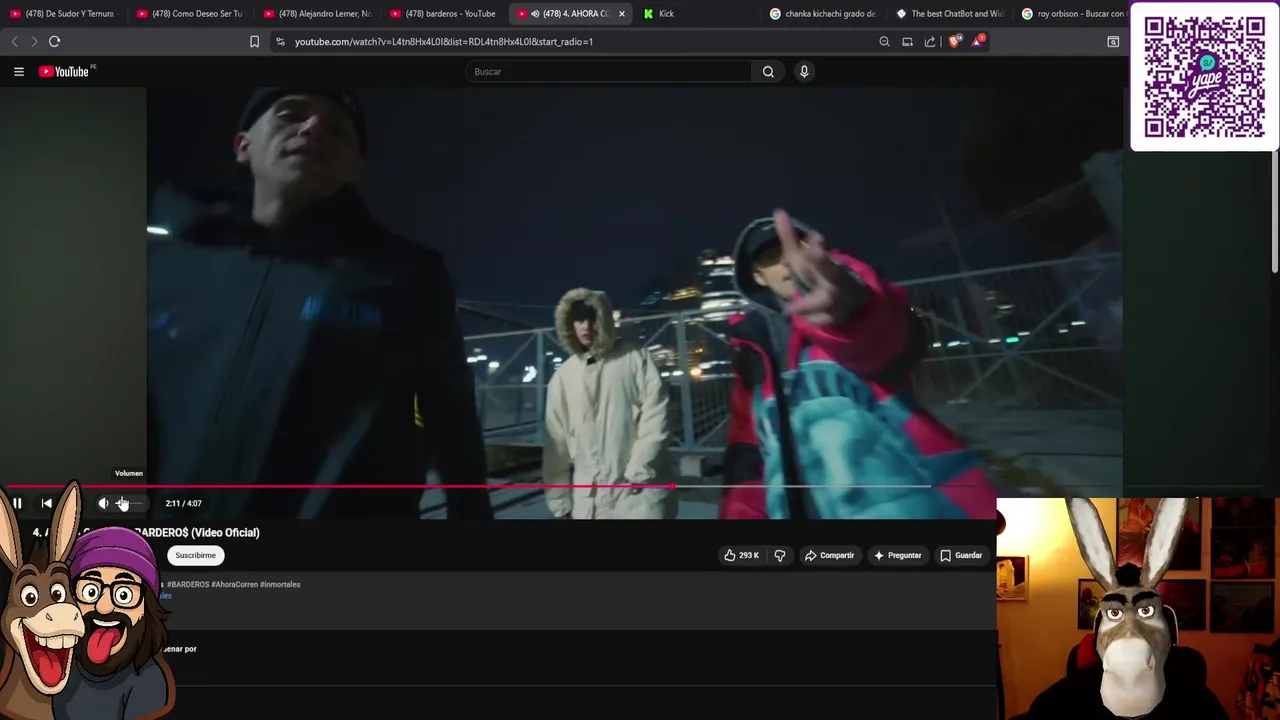Switch to the De Sudor Y Ternura tab
1280x720 pixels.
coord(62,14)
